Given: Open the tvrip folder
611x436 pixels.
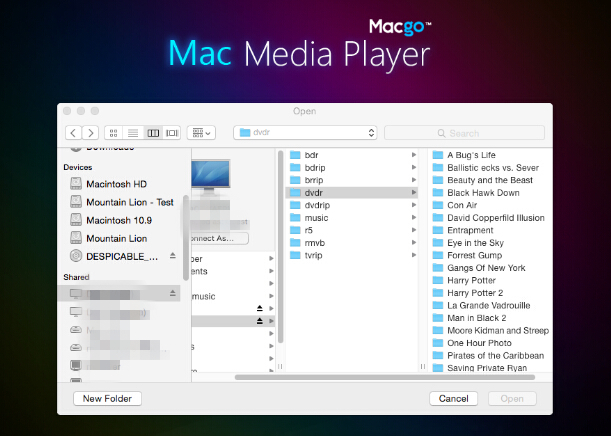Looking at the screenshot, I should (351, 255).
